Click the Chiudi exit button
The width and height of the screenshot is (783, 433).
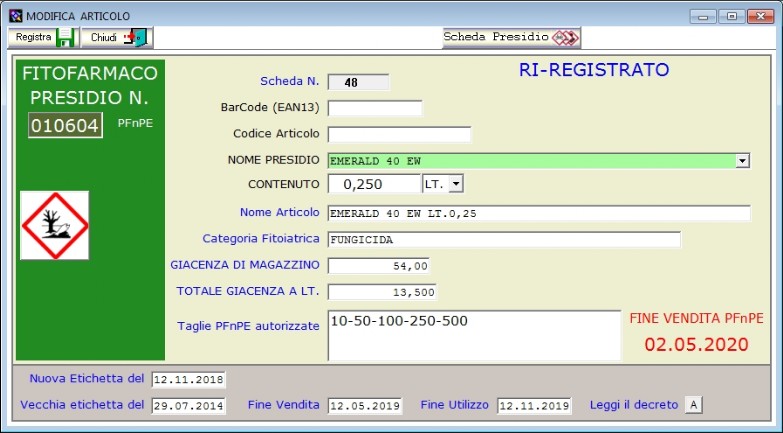tap(116, 37)
